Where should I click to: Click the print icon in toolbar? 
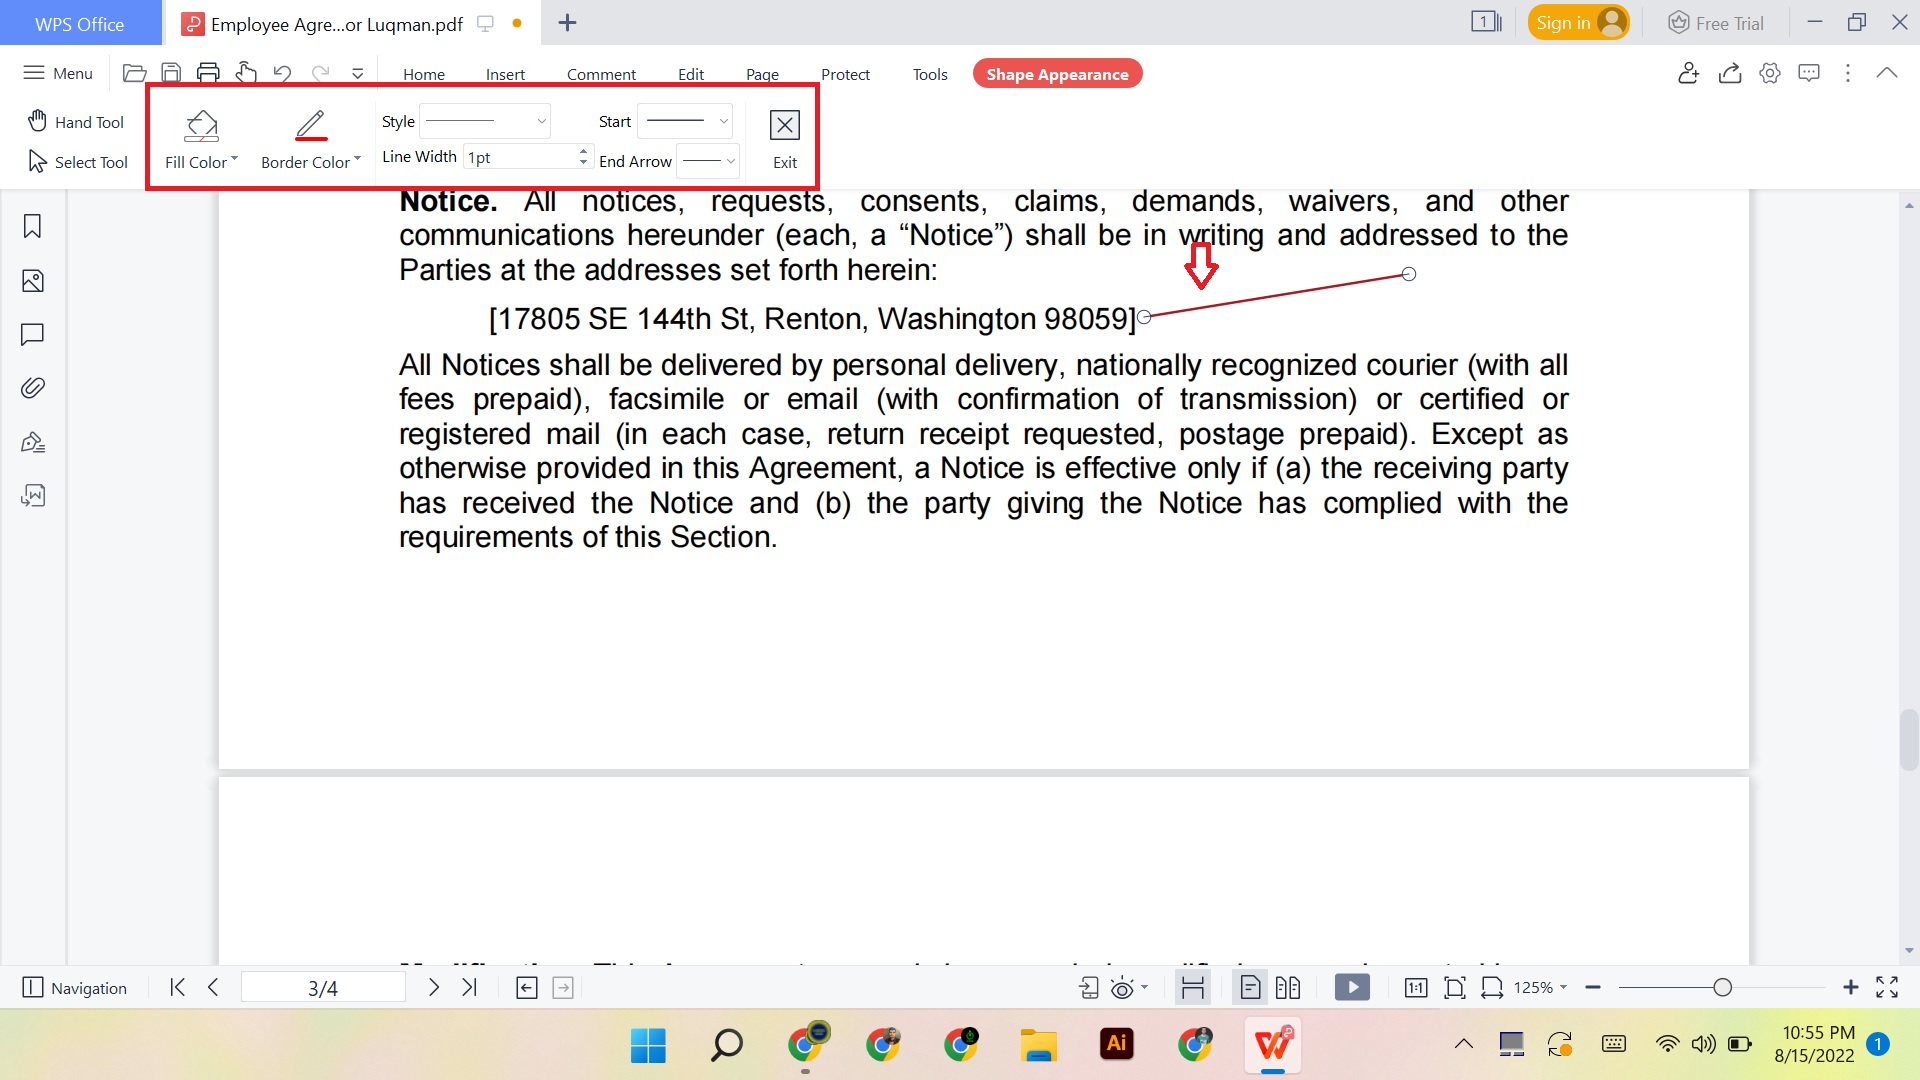[x=208, y=73]
